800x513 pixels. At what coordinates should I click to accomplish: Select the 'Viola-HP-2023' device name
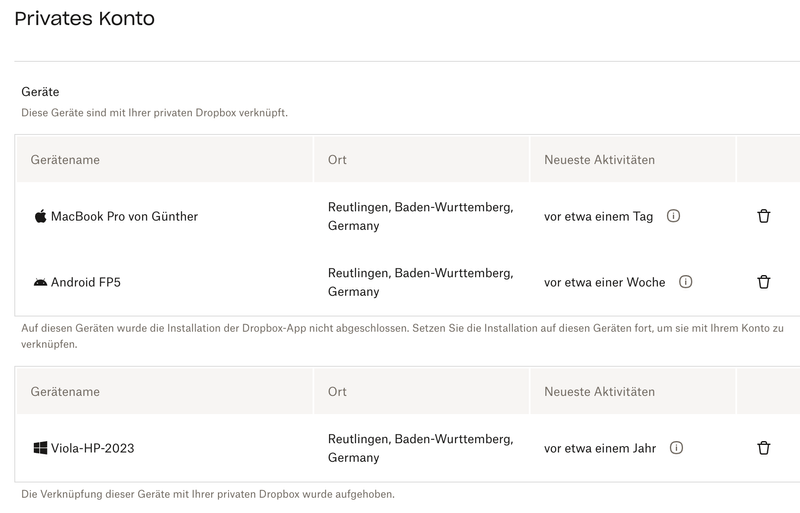(x=92, y=448)
